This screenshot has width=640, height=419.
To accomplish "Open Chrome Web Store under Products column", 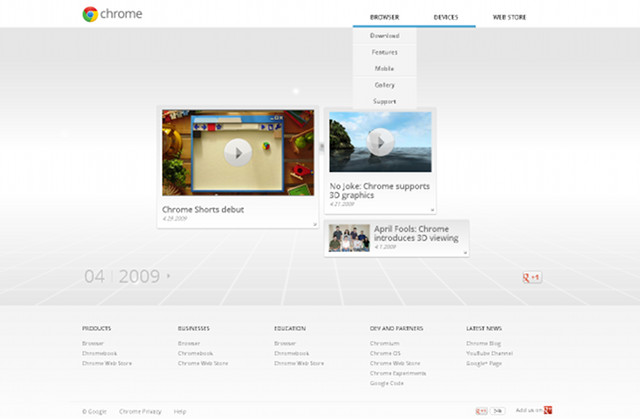I will click(x=107, y=363).
